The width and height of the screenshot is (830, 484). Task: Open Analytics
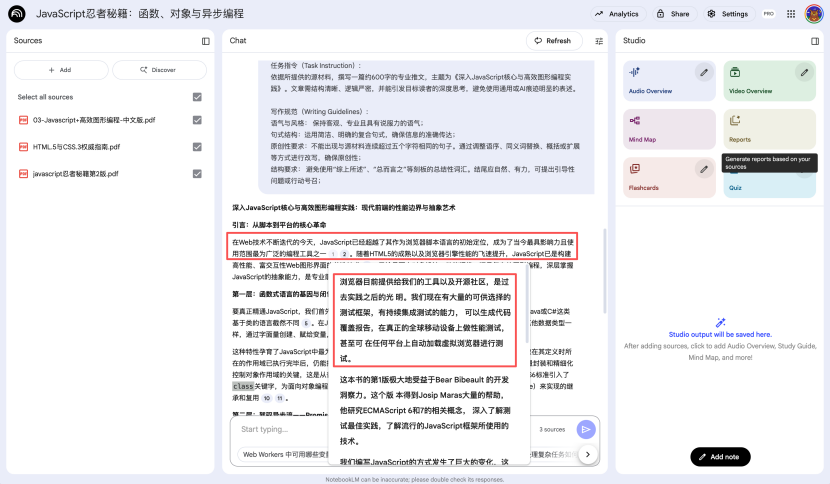point(618,14)
